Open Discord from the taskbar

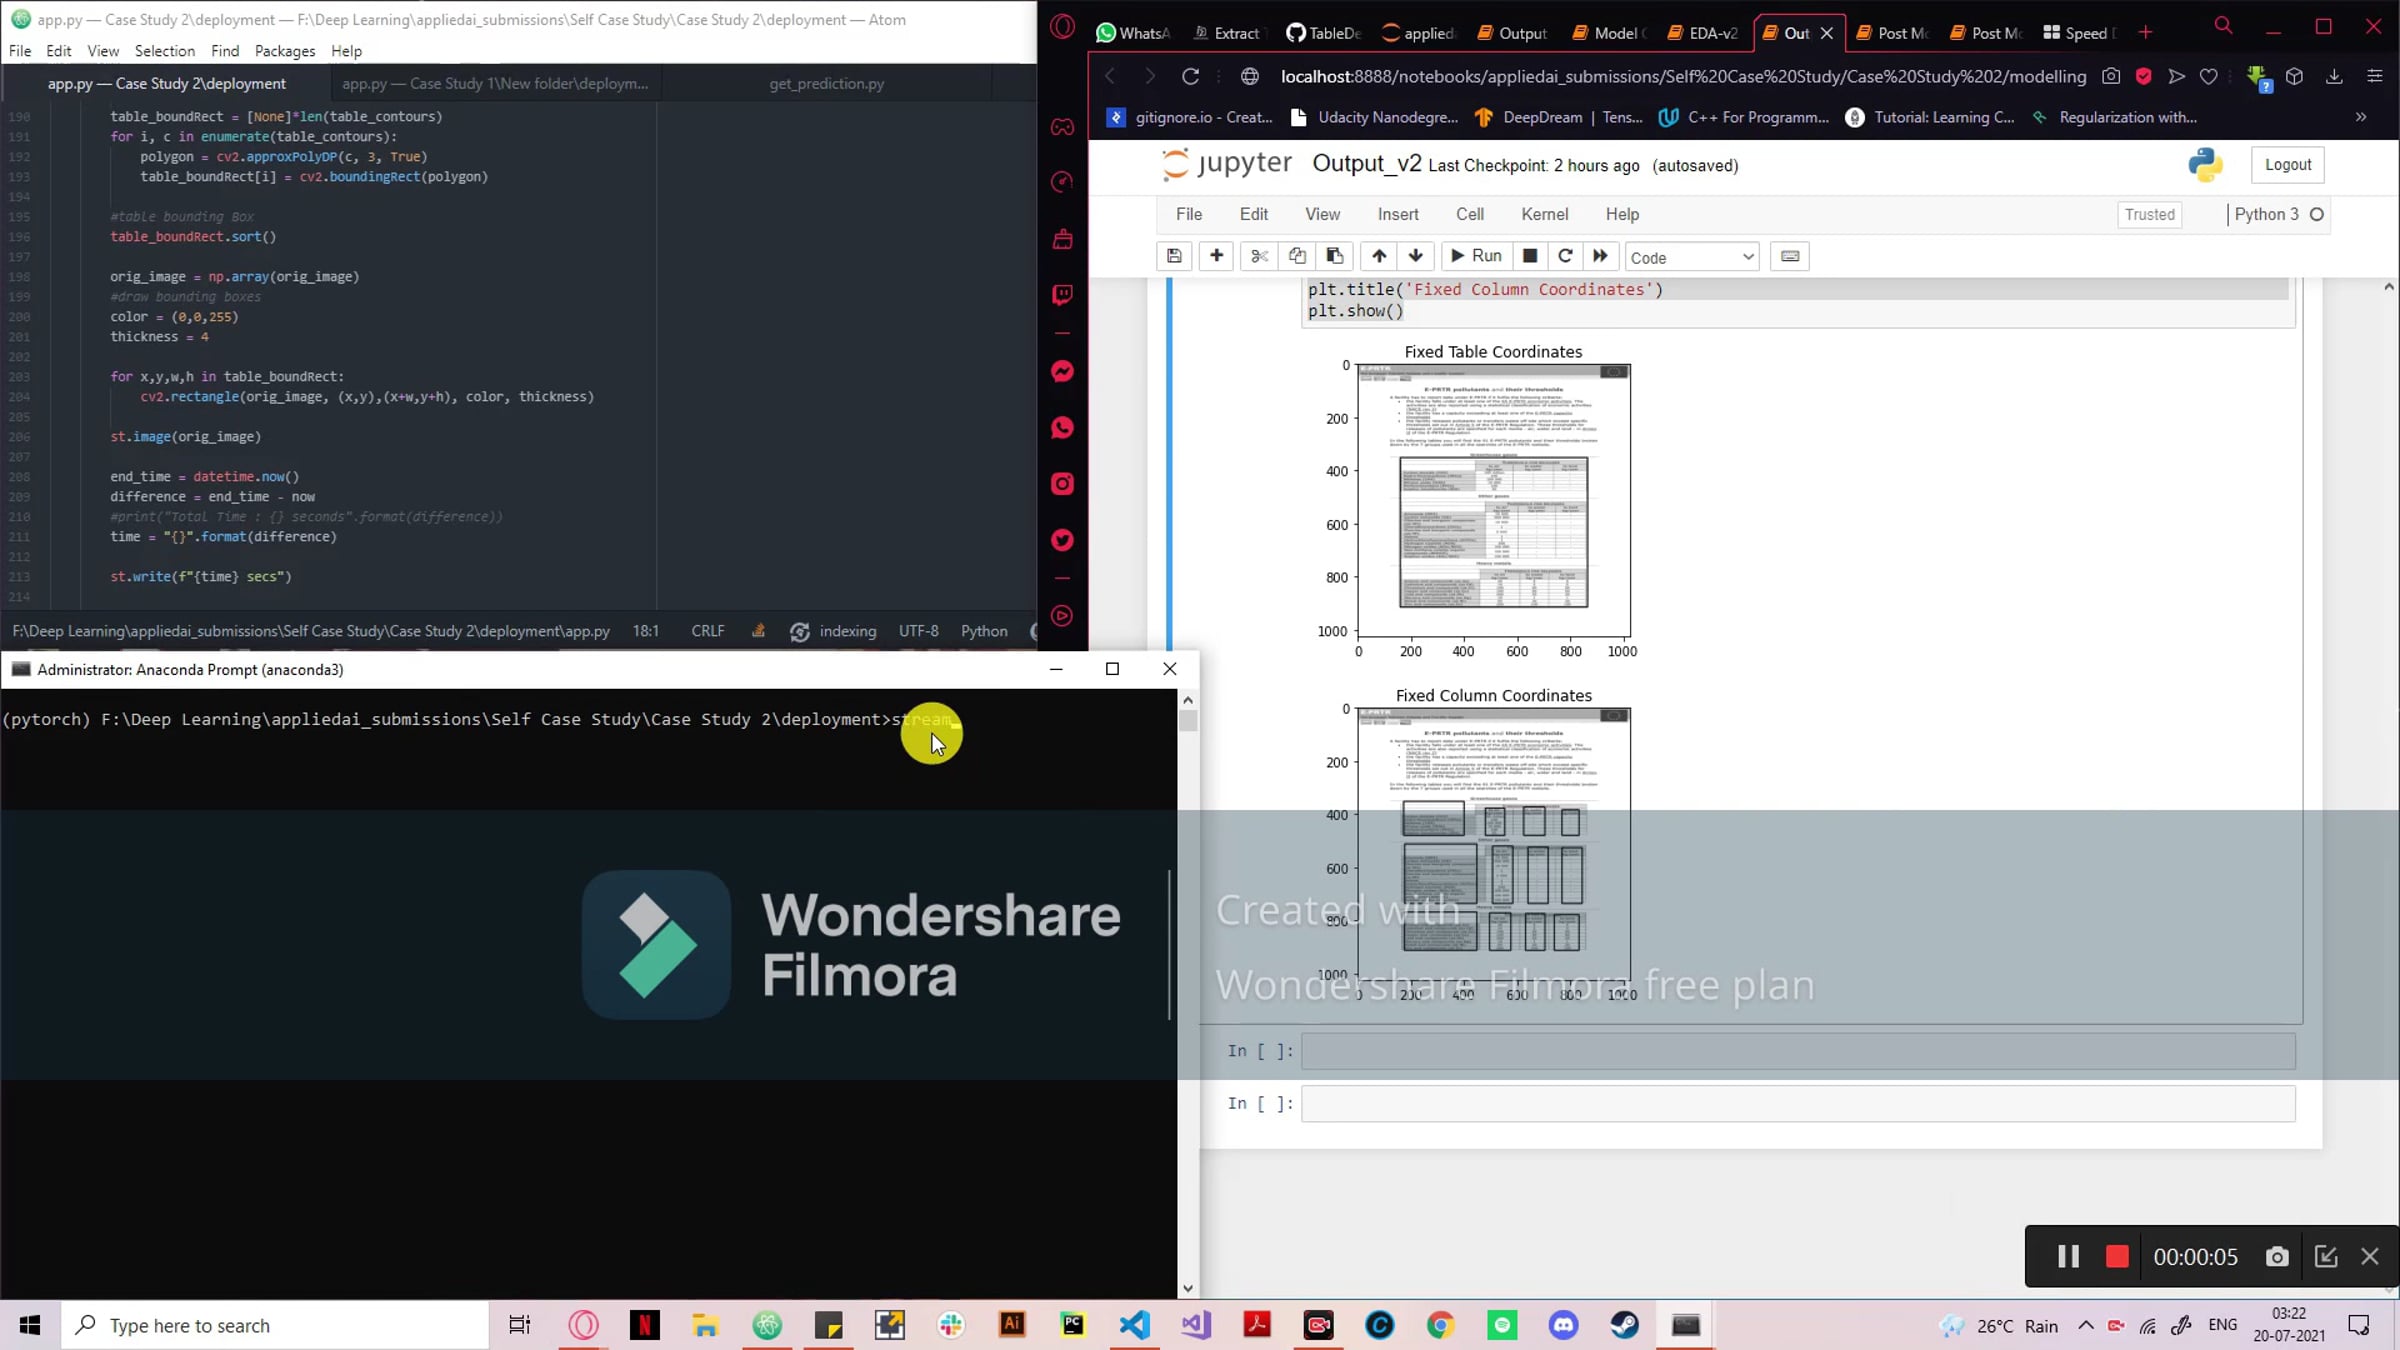click(1564, 1325)
